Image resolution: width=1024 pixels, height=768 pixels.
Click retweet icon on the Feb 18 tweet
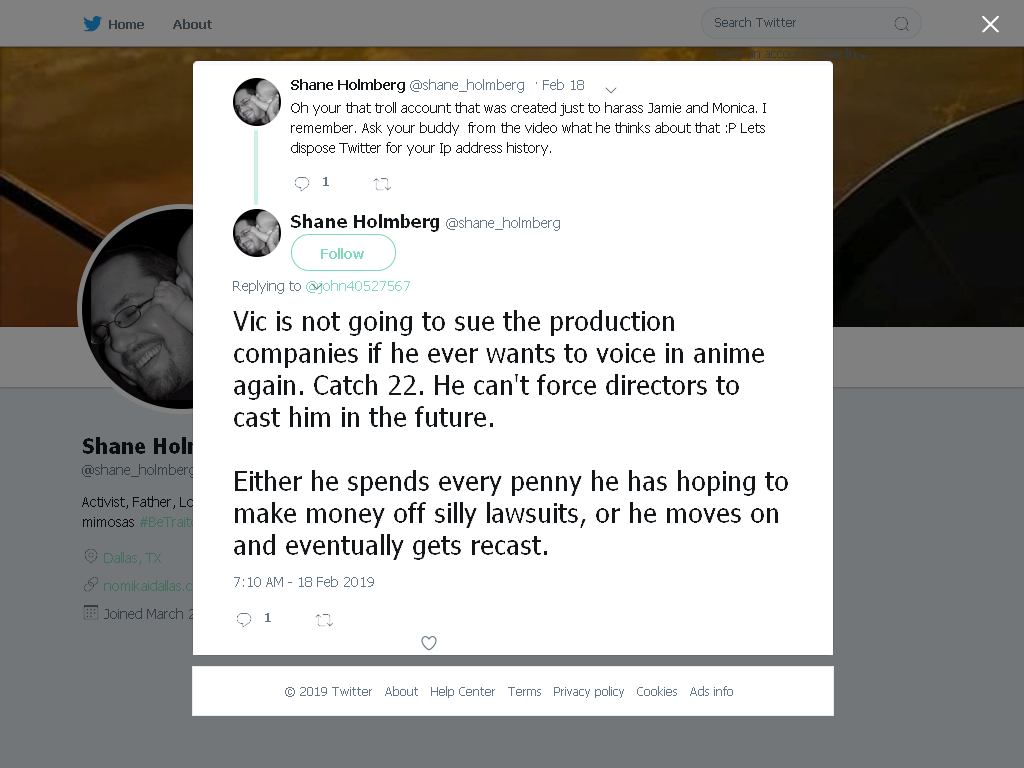tap(382, 184)
